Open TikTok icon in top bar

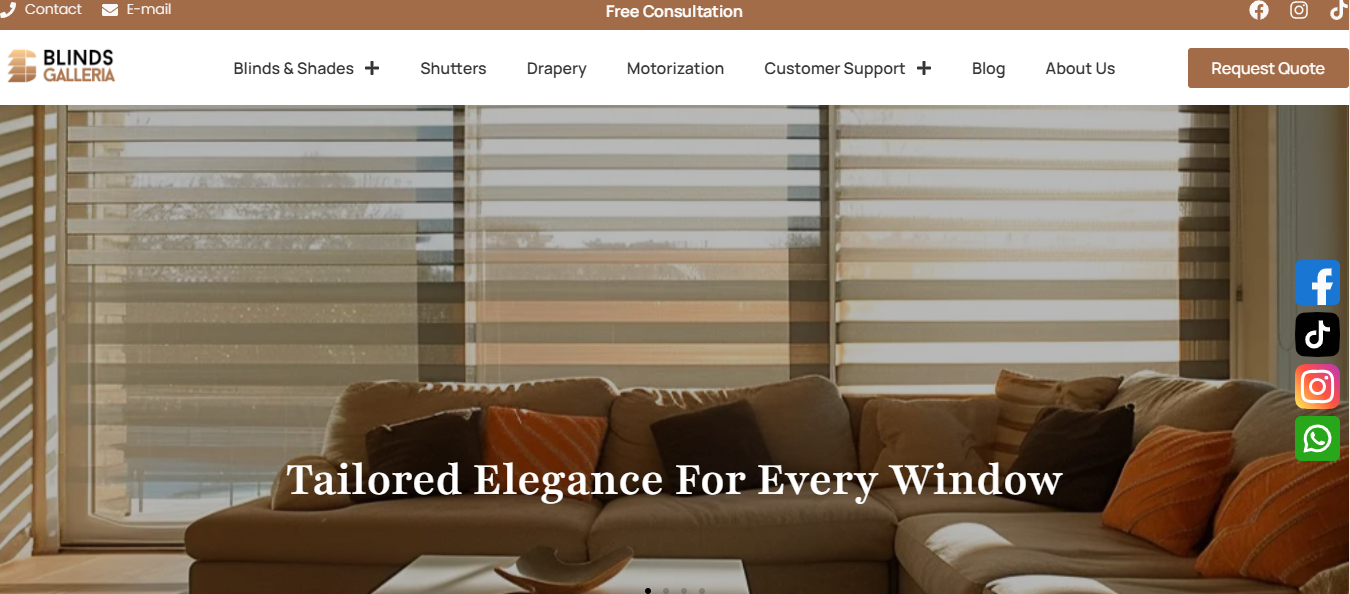(1338, 11)
